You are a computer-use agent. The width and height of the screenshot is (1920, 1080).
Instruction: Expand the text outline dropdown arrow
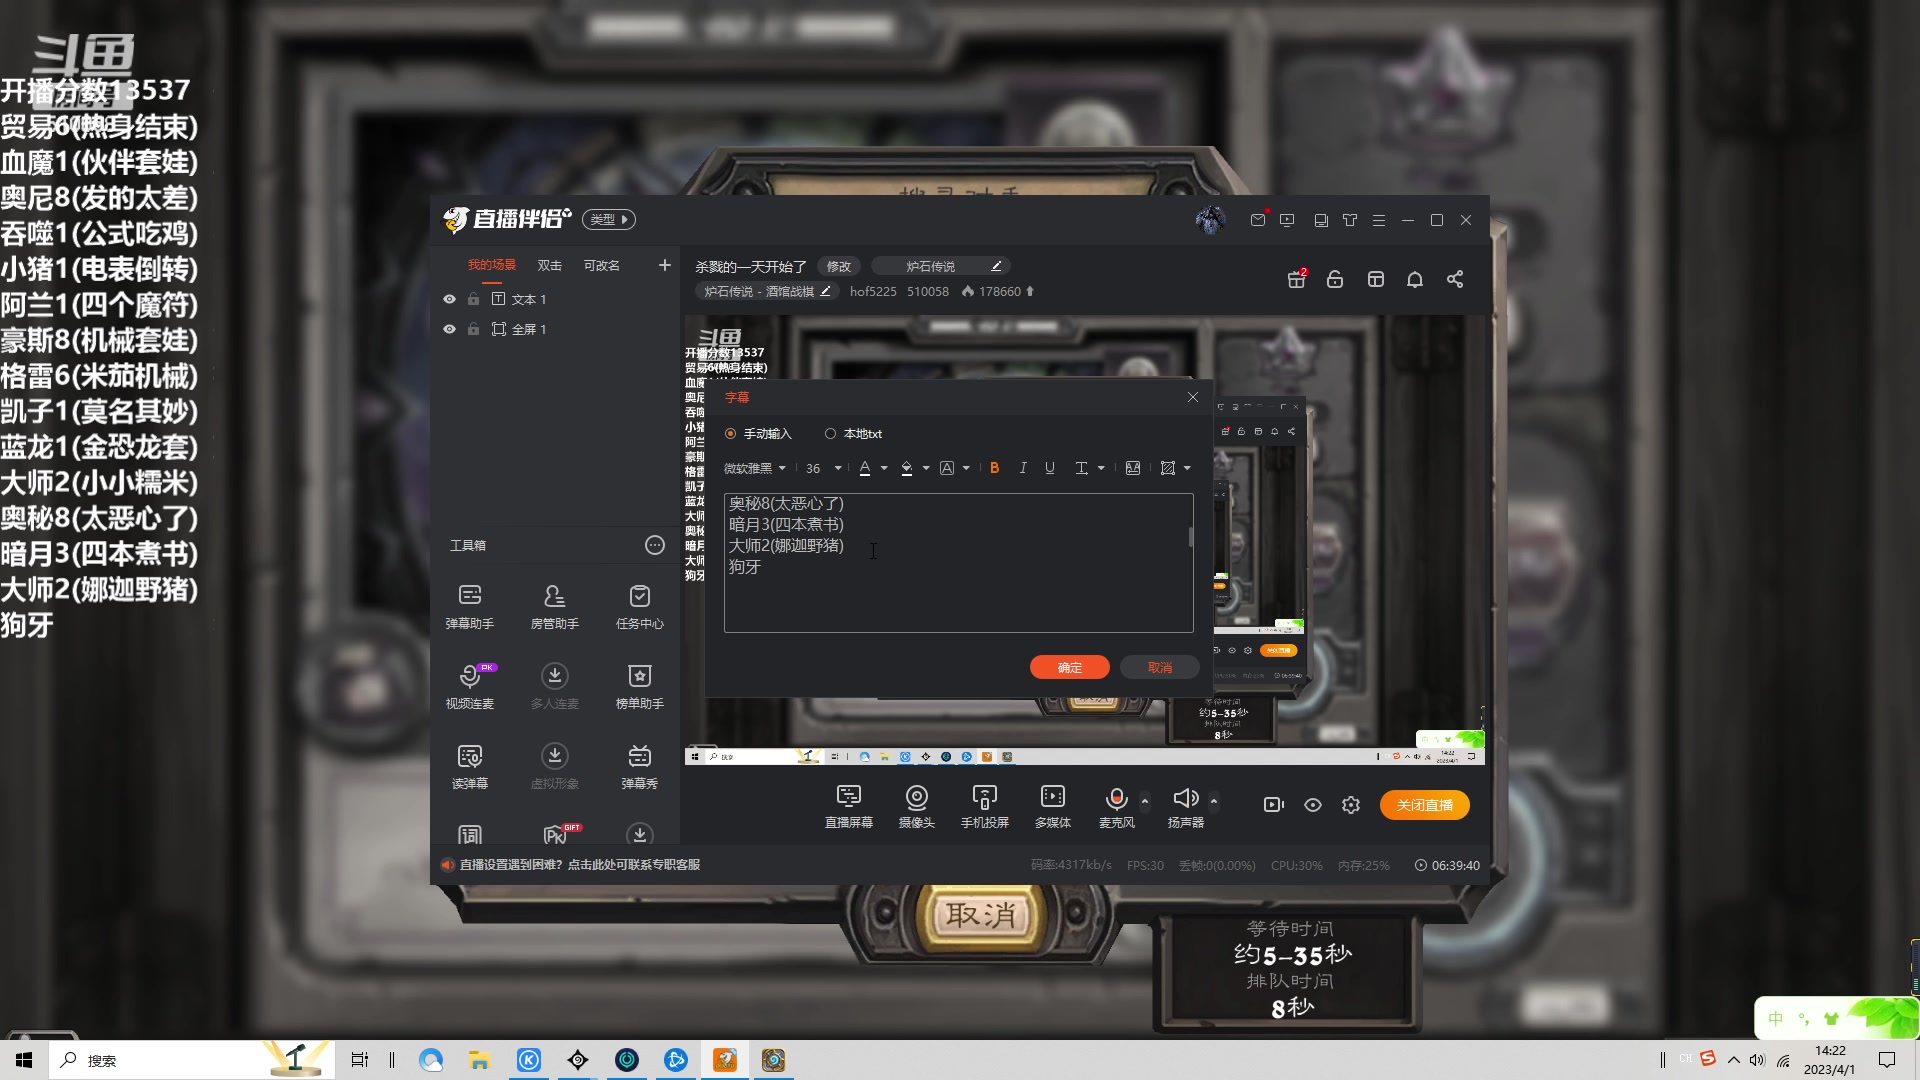(x=966, y=468)
